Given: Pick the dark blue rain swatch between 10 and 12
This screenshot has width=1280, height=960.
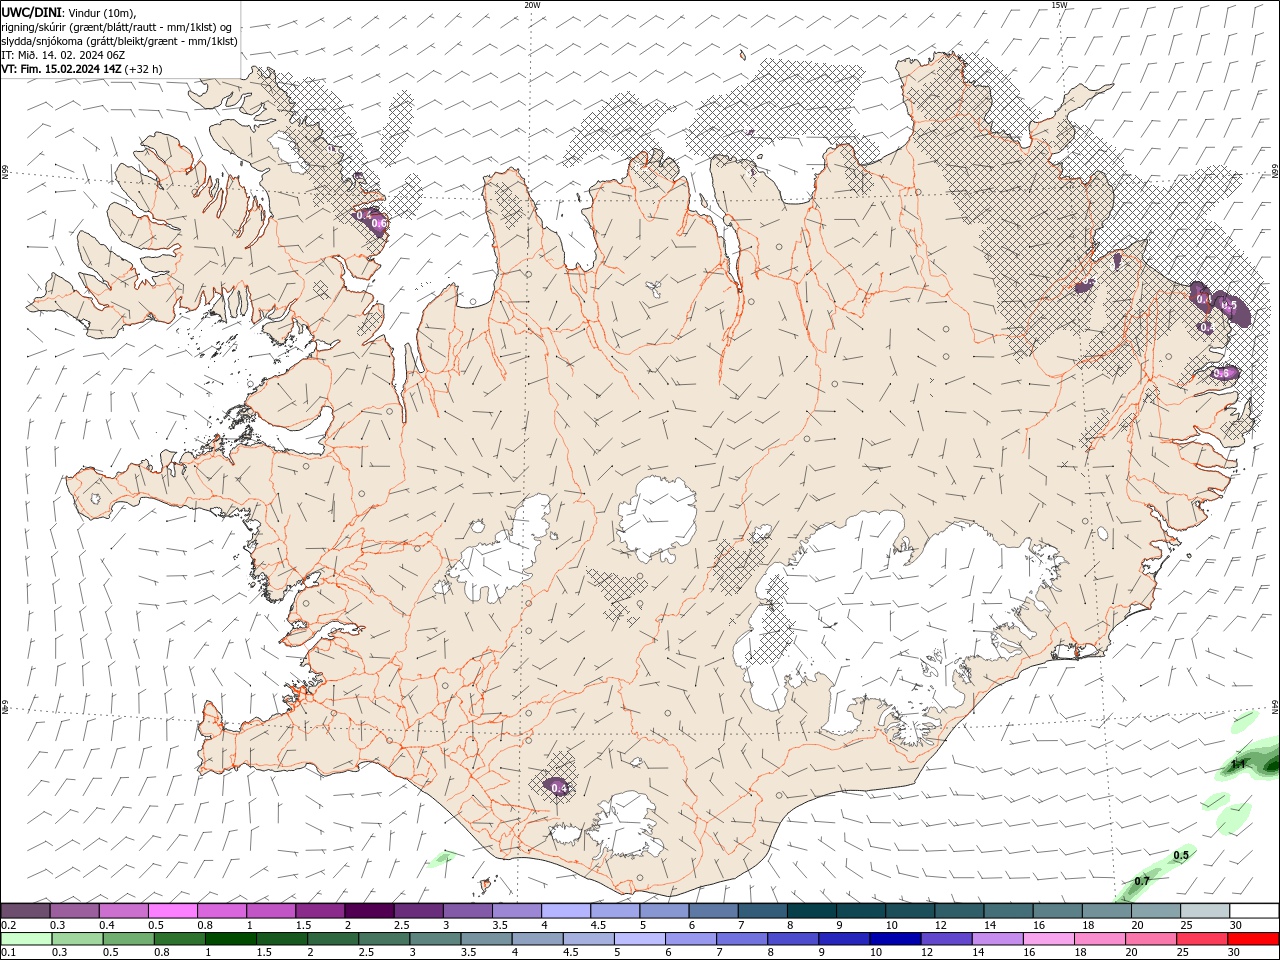Looking at the screenshot, I should 895,939.
